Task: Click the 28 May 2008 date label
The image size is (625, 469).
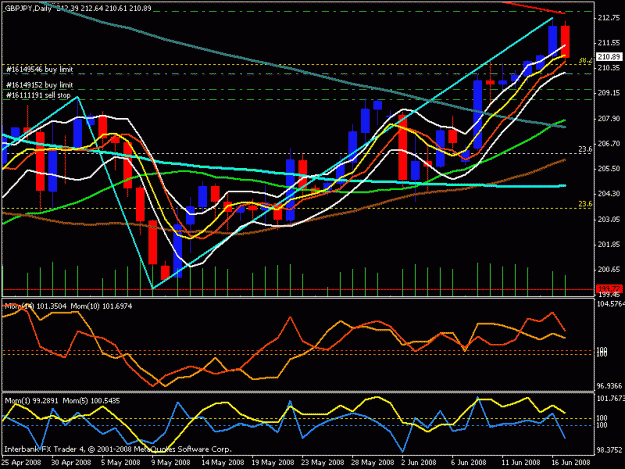Action: 372,463
